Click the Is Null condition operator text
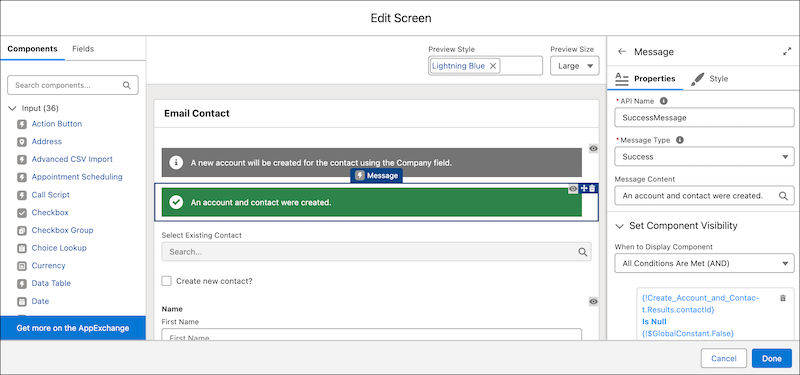Image resolution: width=800 pixels, height=375 pixels. click(x=654, y=321)
